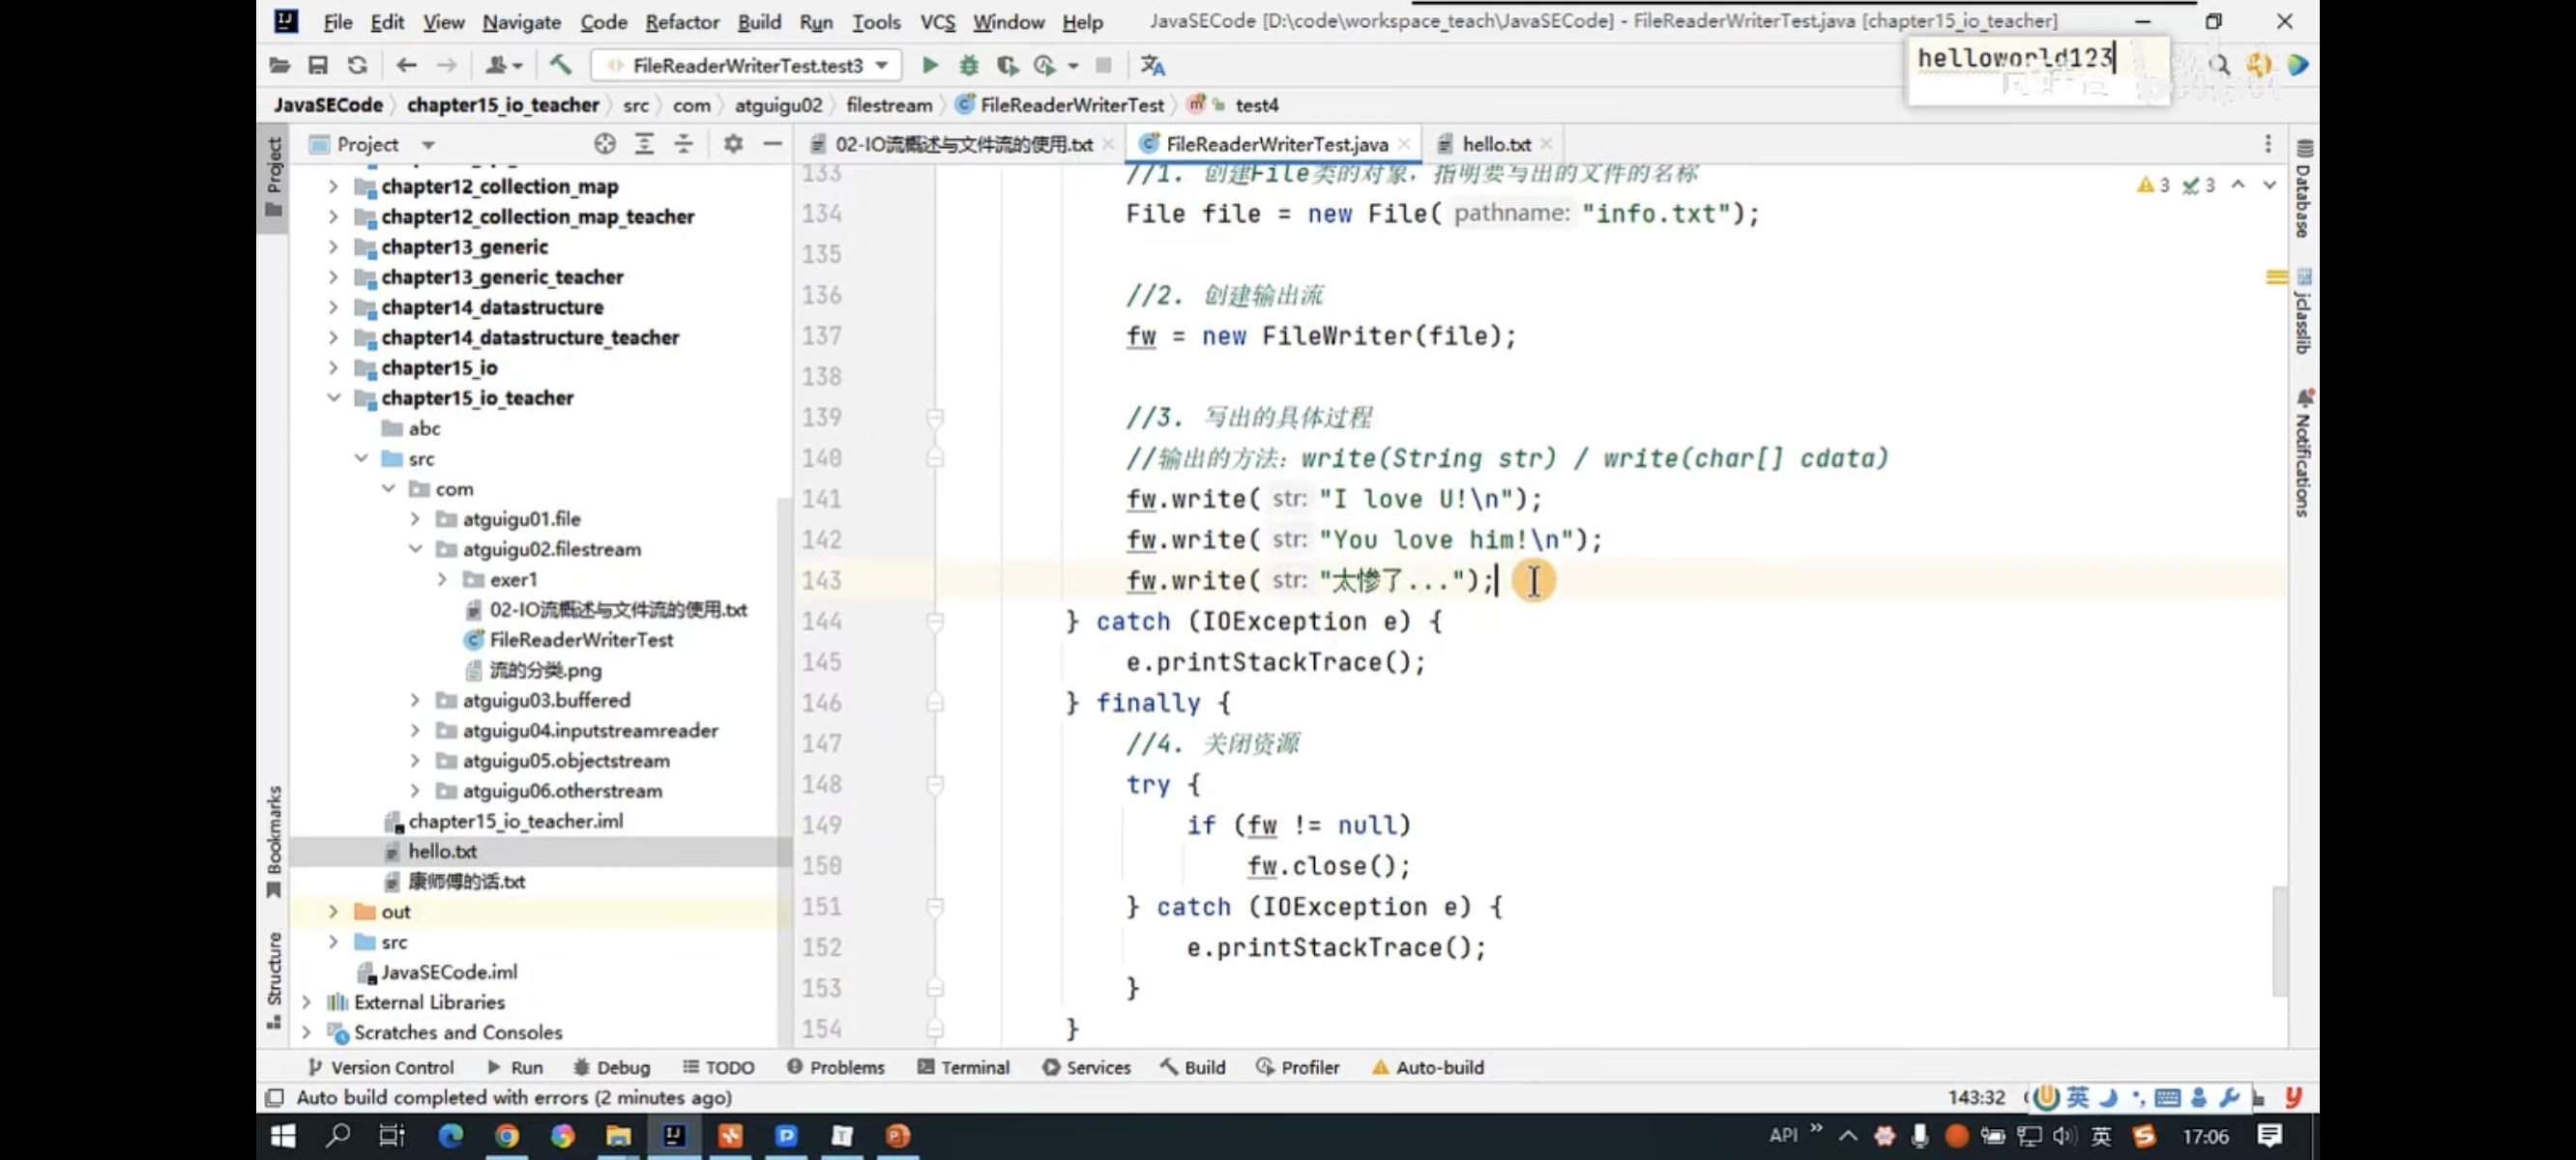The width and height of the screenshot is (2576, 1160).
Task: Click the Synchronize refresh icon
Action: 357,65
